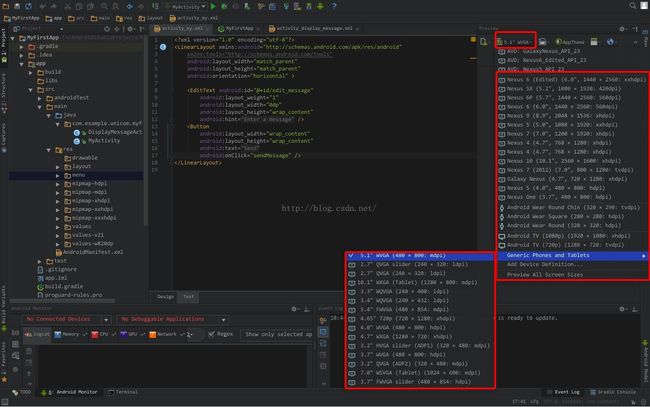The image size is (650, 407).
Task: Click the Debug app bug icon
Action: 224,6
